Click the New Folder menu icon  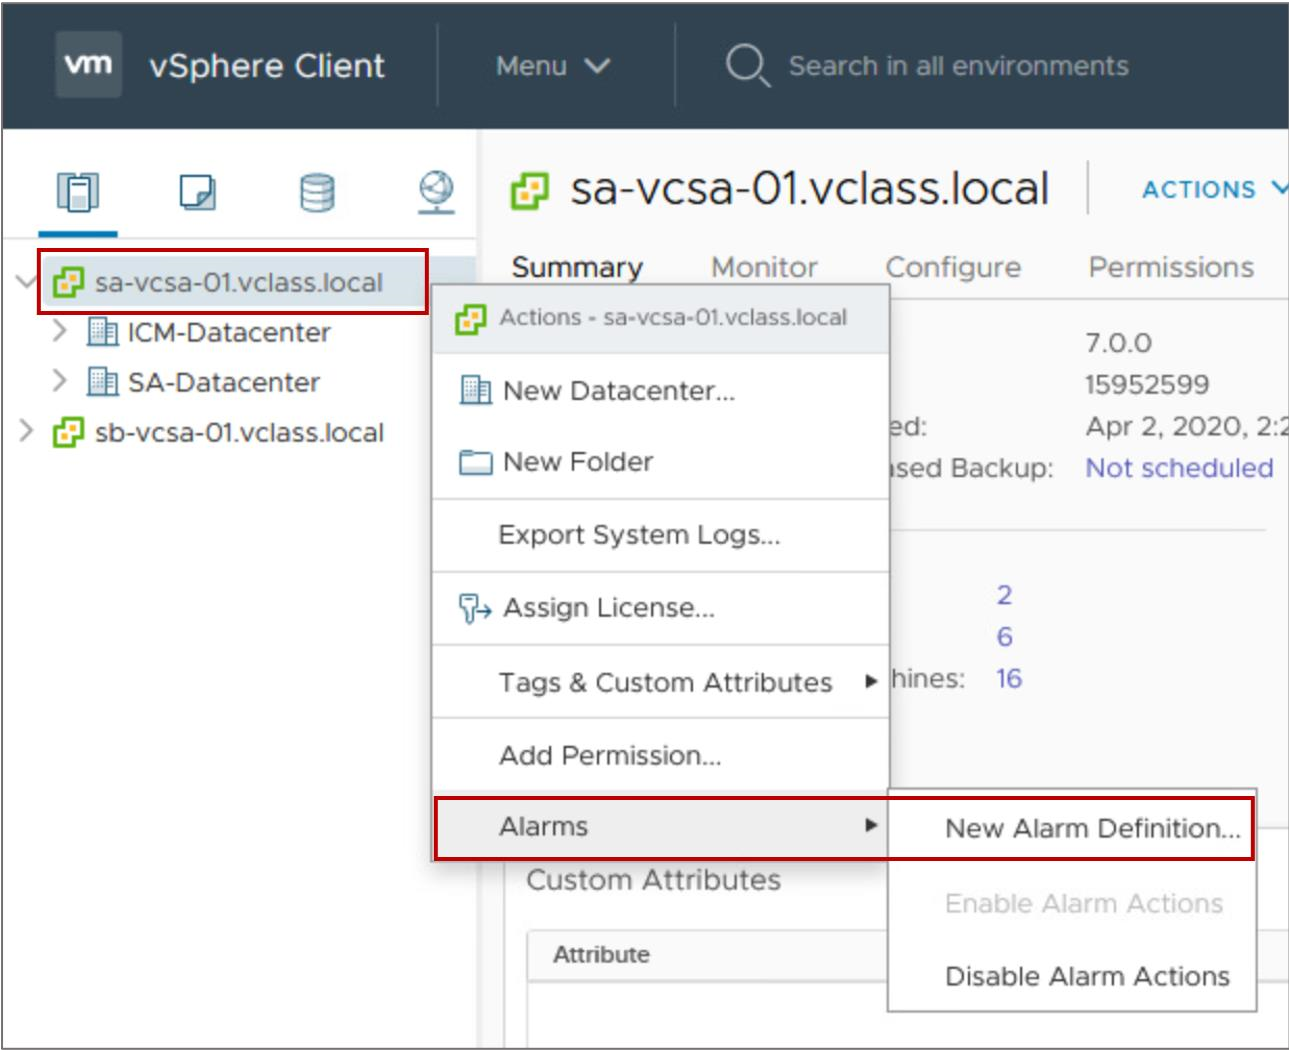[475, 462]
